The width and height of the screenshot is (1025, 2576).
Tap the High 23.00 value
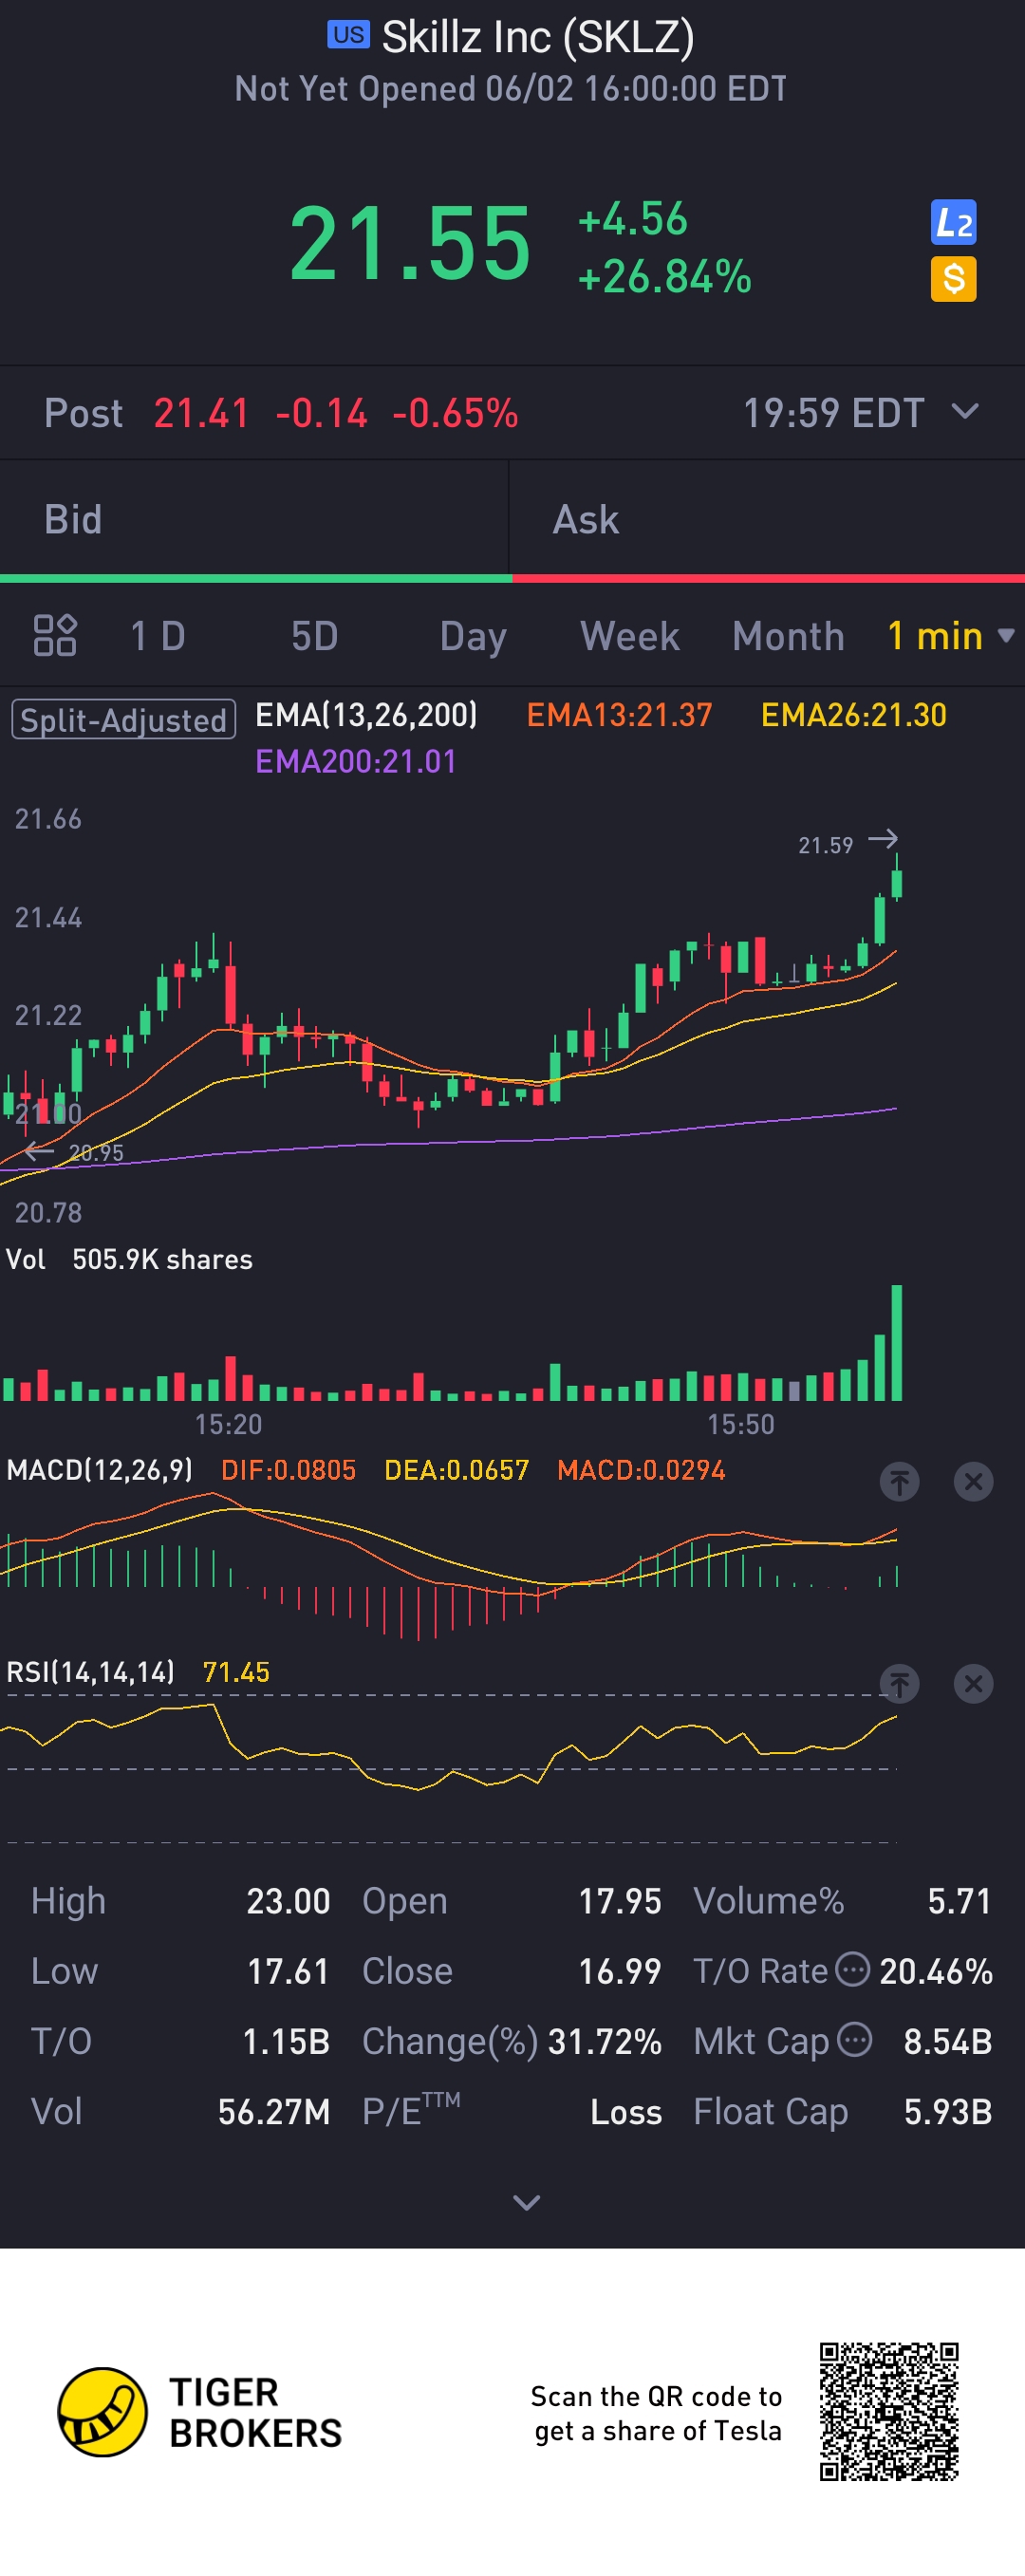point(288,1901)
